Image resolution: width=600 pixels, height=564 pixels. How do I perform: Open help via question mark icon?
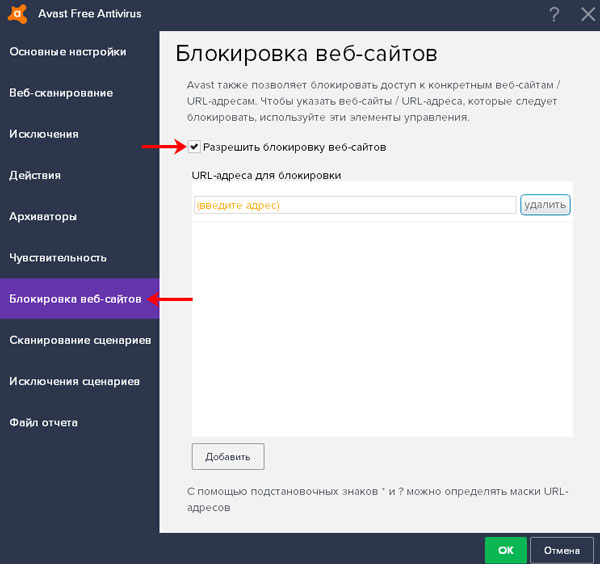tap(554, 15)
